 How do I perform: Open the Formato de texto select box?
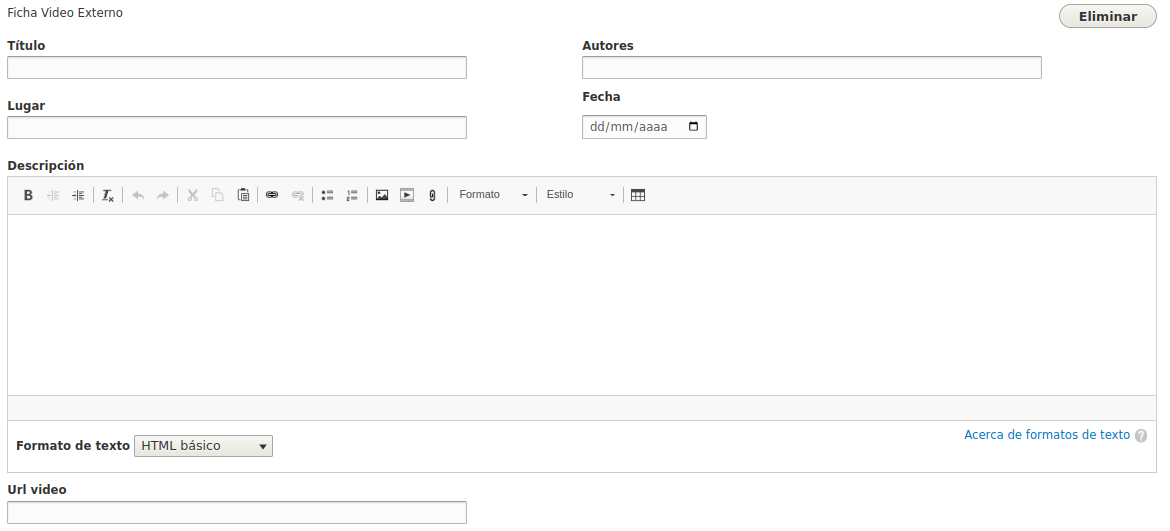(203, 446)
